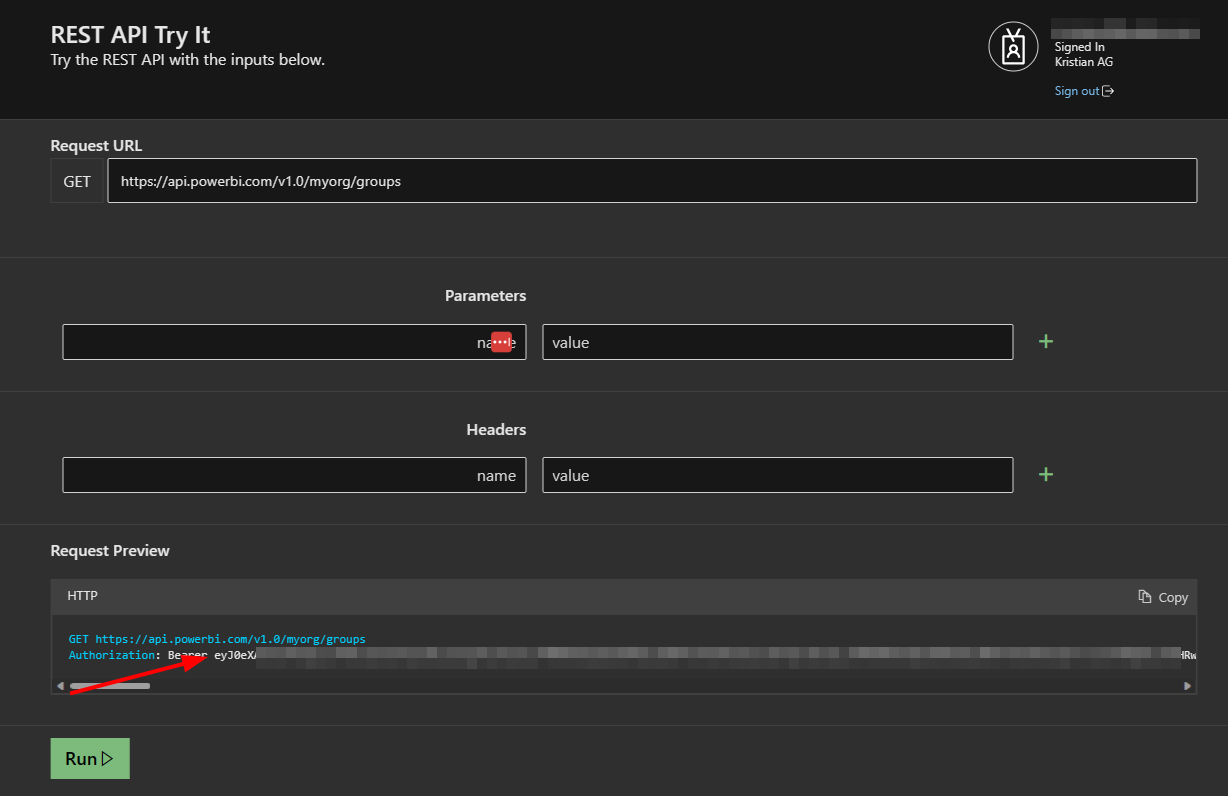The width and height of the screenshot is (1228, 796).
Task: Click the red password manager icon in parameter name field
Action: pos(502,341)
